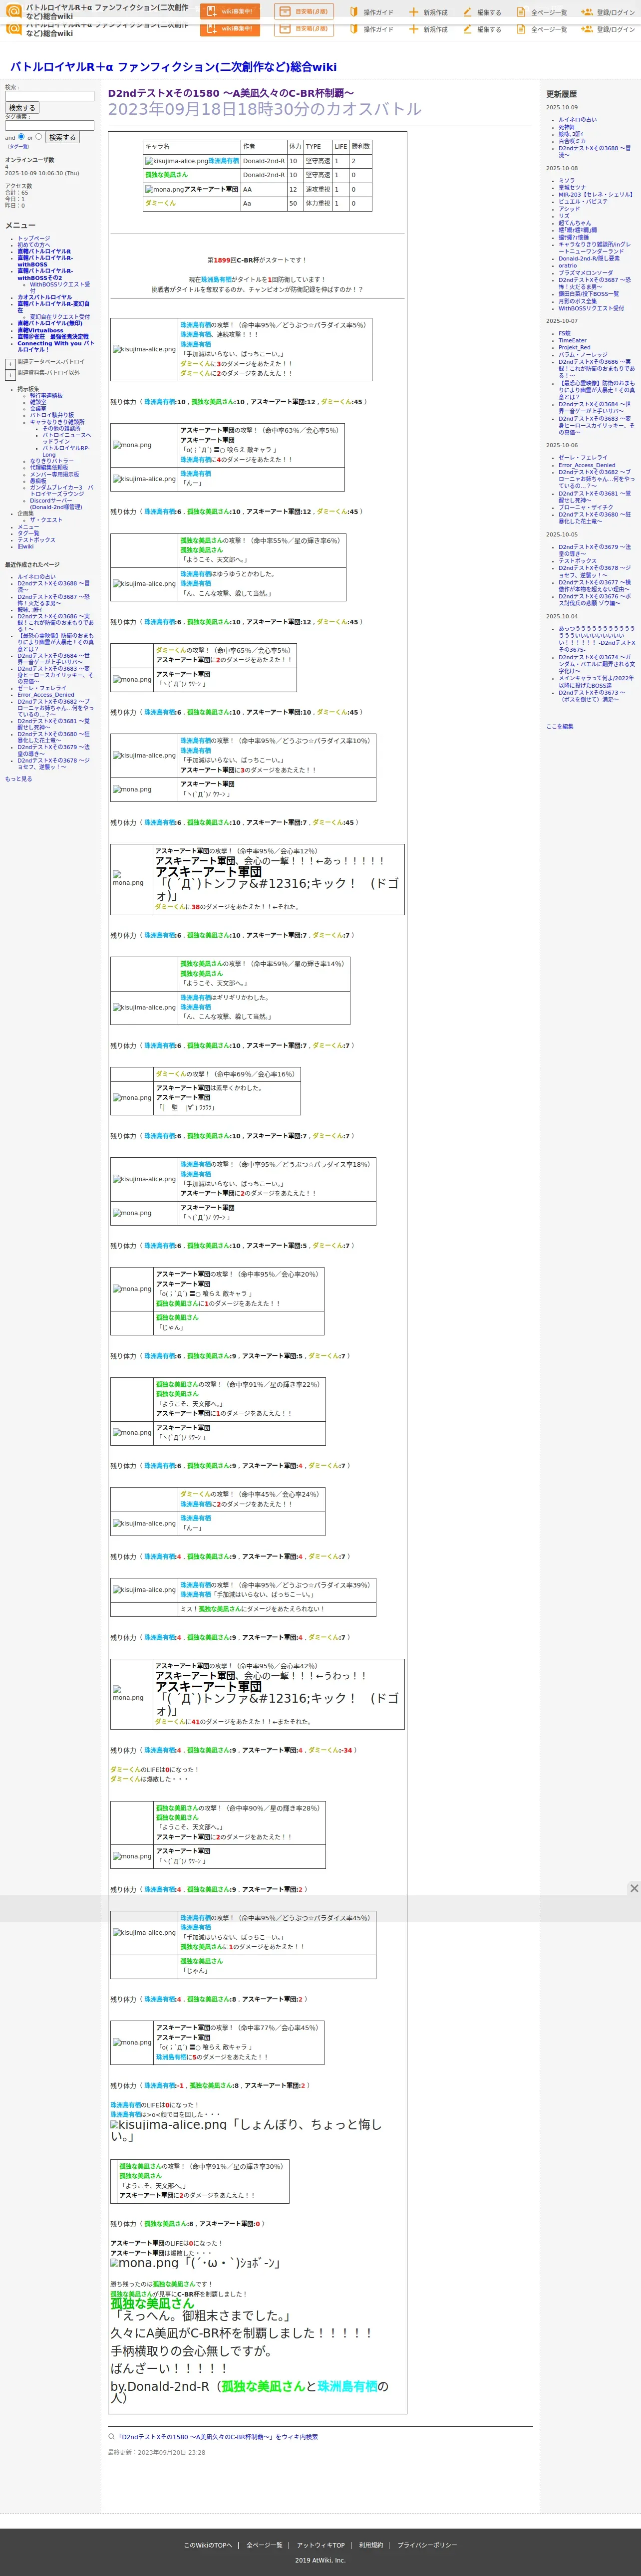Click 孤独な美凪さん in the character table
This screenshot has height=2576, width=641.
pos(166,175)
